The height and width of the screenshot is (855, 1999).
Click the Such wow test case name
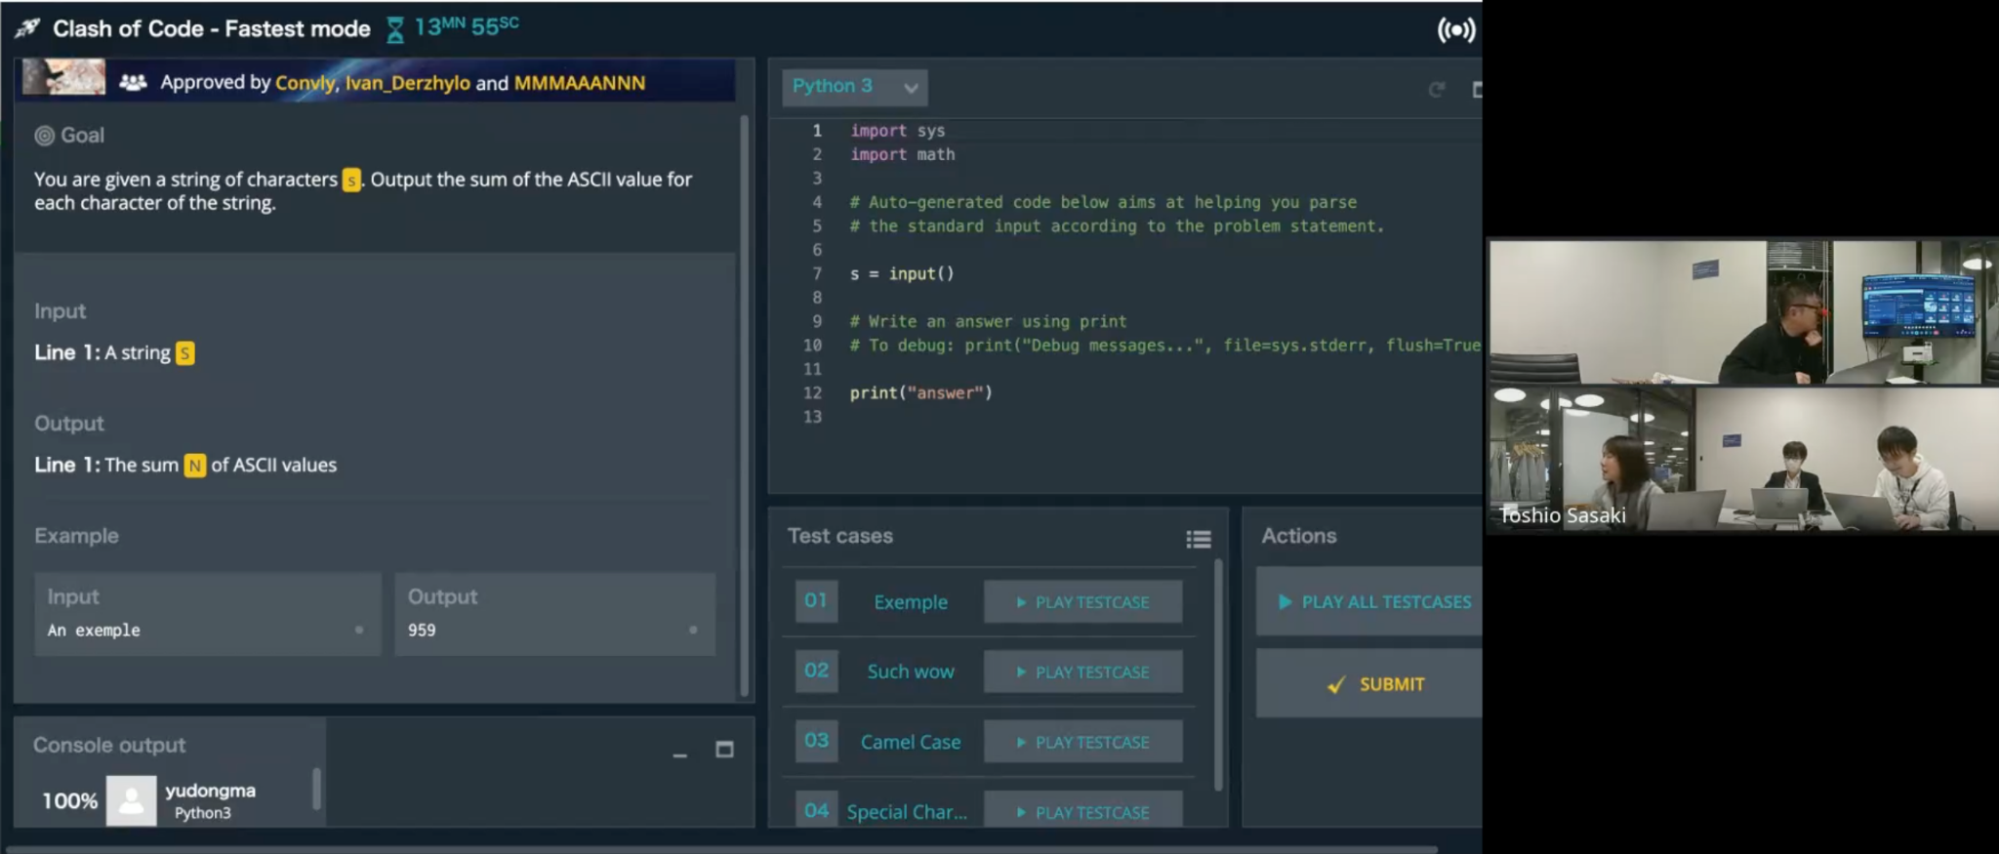pos(910,672)
